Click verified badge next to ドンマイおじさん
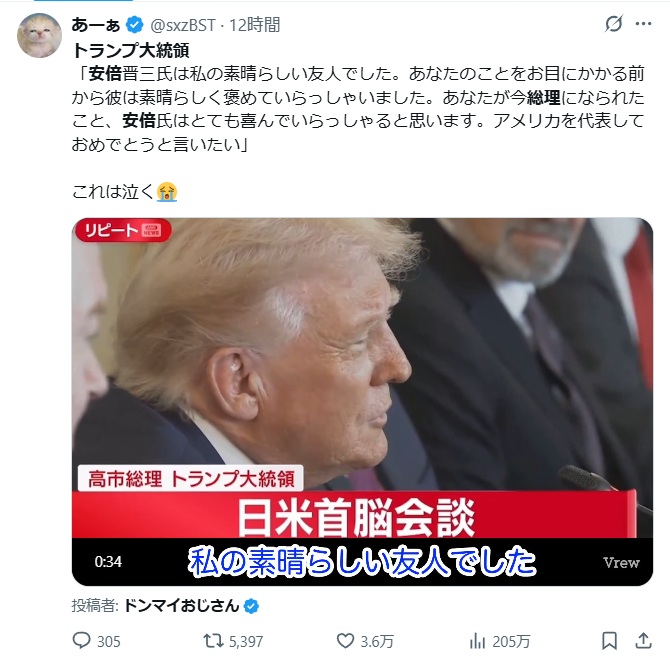 [251, 606]
